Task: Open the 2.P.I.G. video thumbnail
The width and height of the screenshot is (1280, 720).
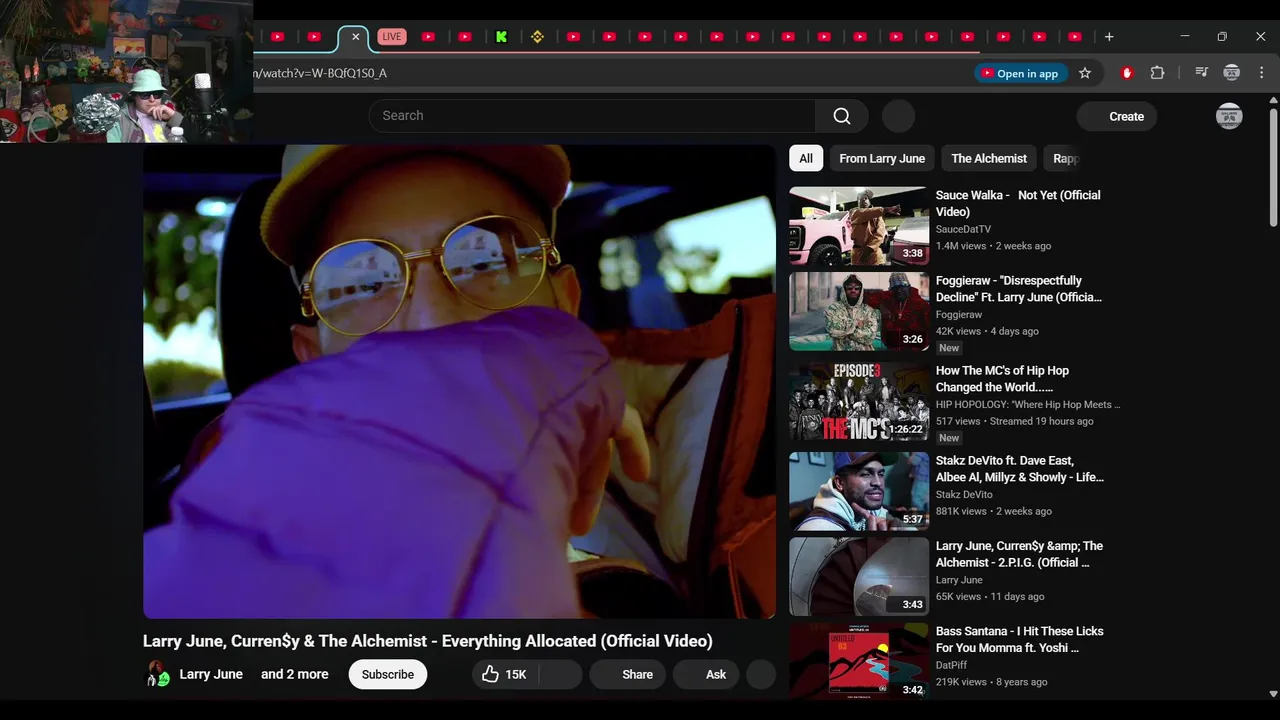Action: click(x=859, y=577)
